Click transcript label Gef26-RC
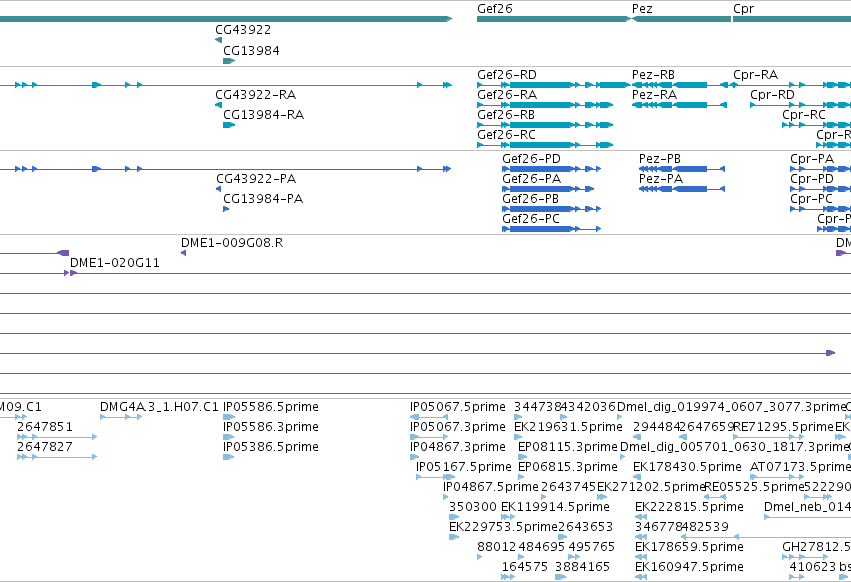The width and height of the screenshot is (851, 582). (506, 135)
